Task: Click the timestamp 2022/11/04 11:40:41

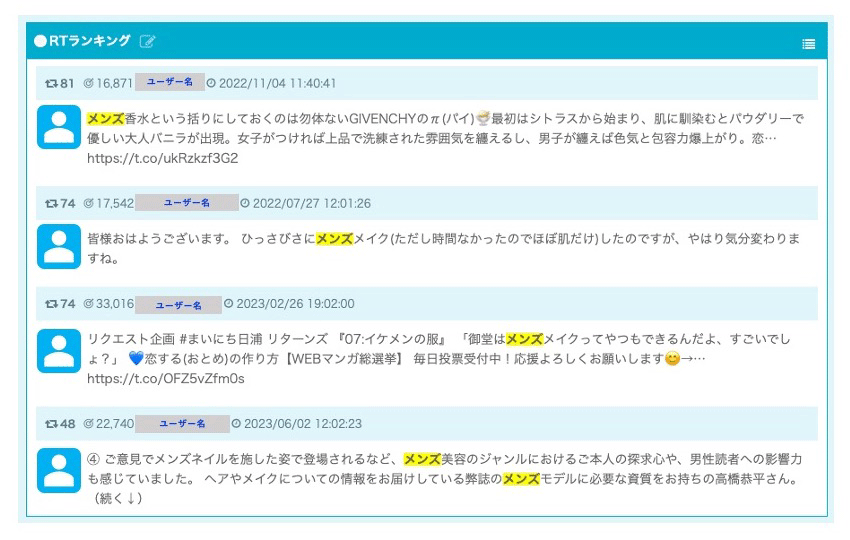Action: point(276,83)
